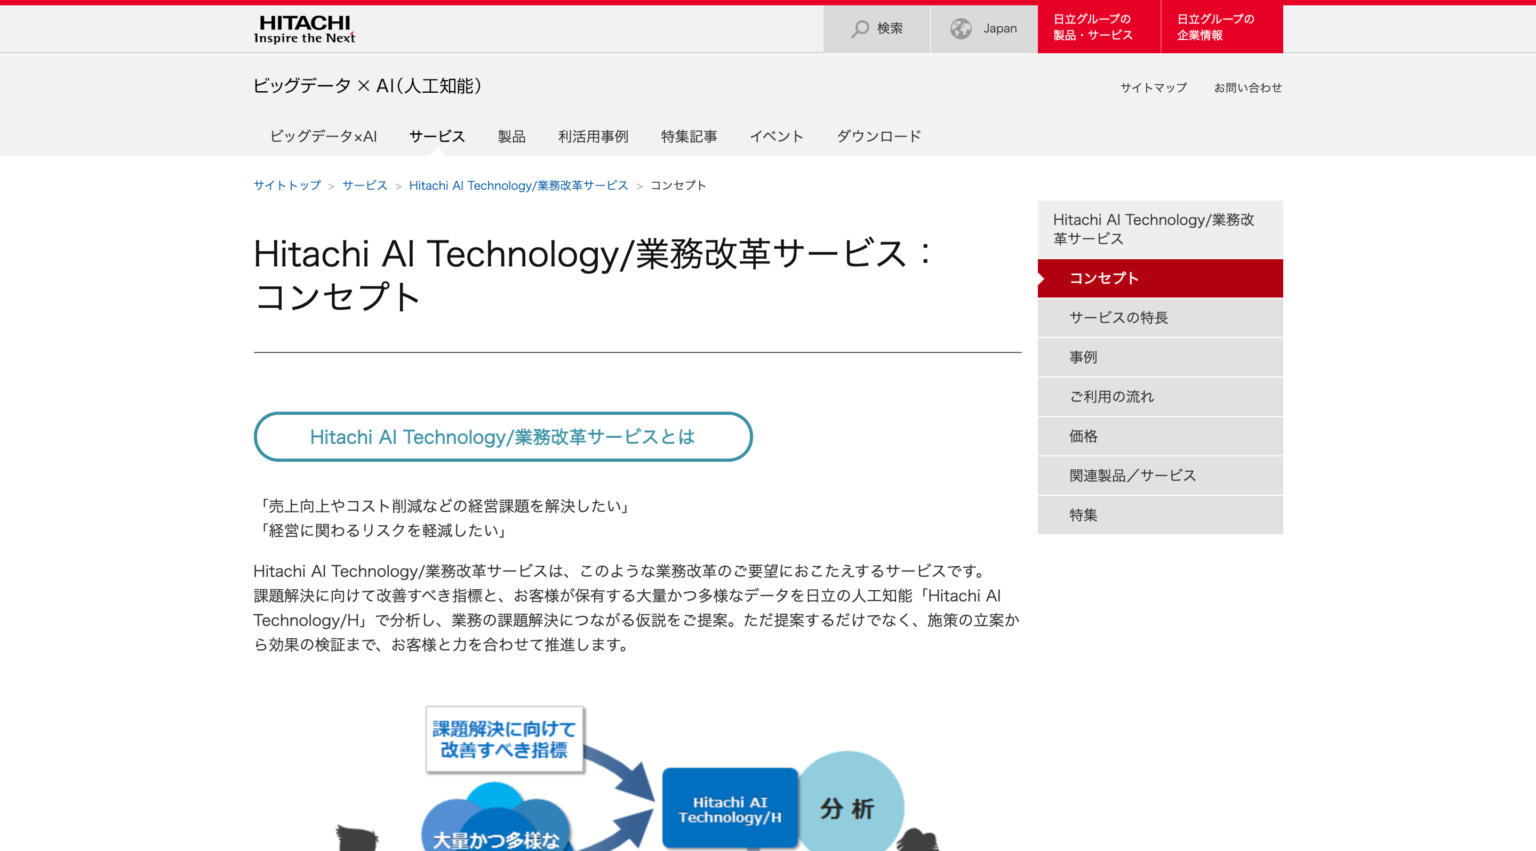
Task: Open the 利活用事例 navigation tab
Action: coord(593,137)
